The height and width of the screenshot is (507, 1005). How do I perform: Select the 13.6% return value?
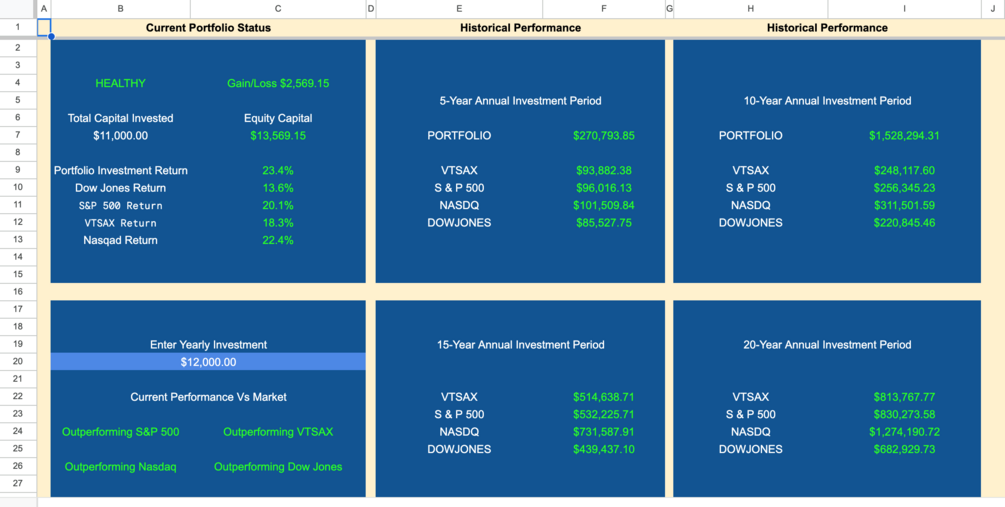pos(278,188)
